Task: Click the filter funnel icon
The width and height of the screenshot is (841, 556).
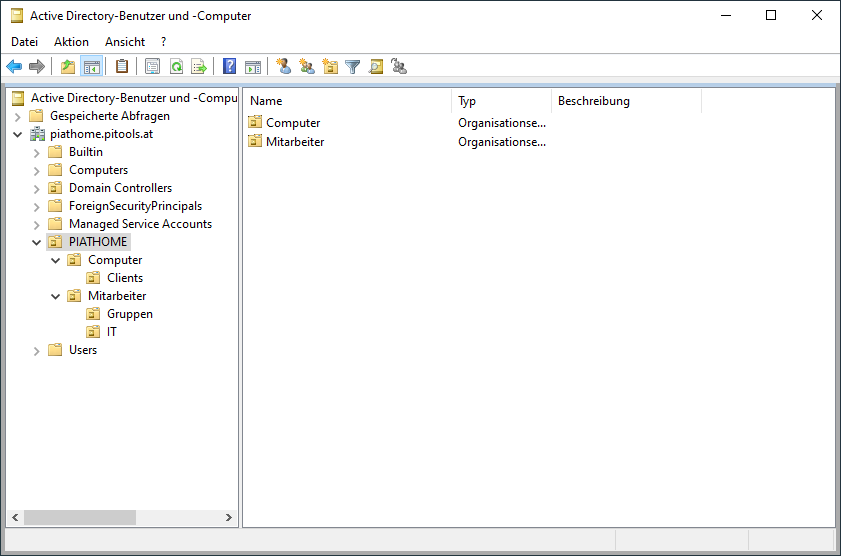Action: coord(353,67)
